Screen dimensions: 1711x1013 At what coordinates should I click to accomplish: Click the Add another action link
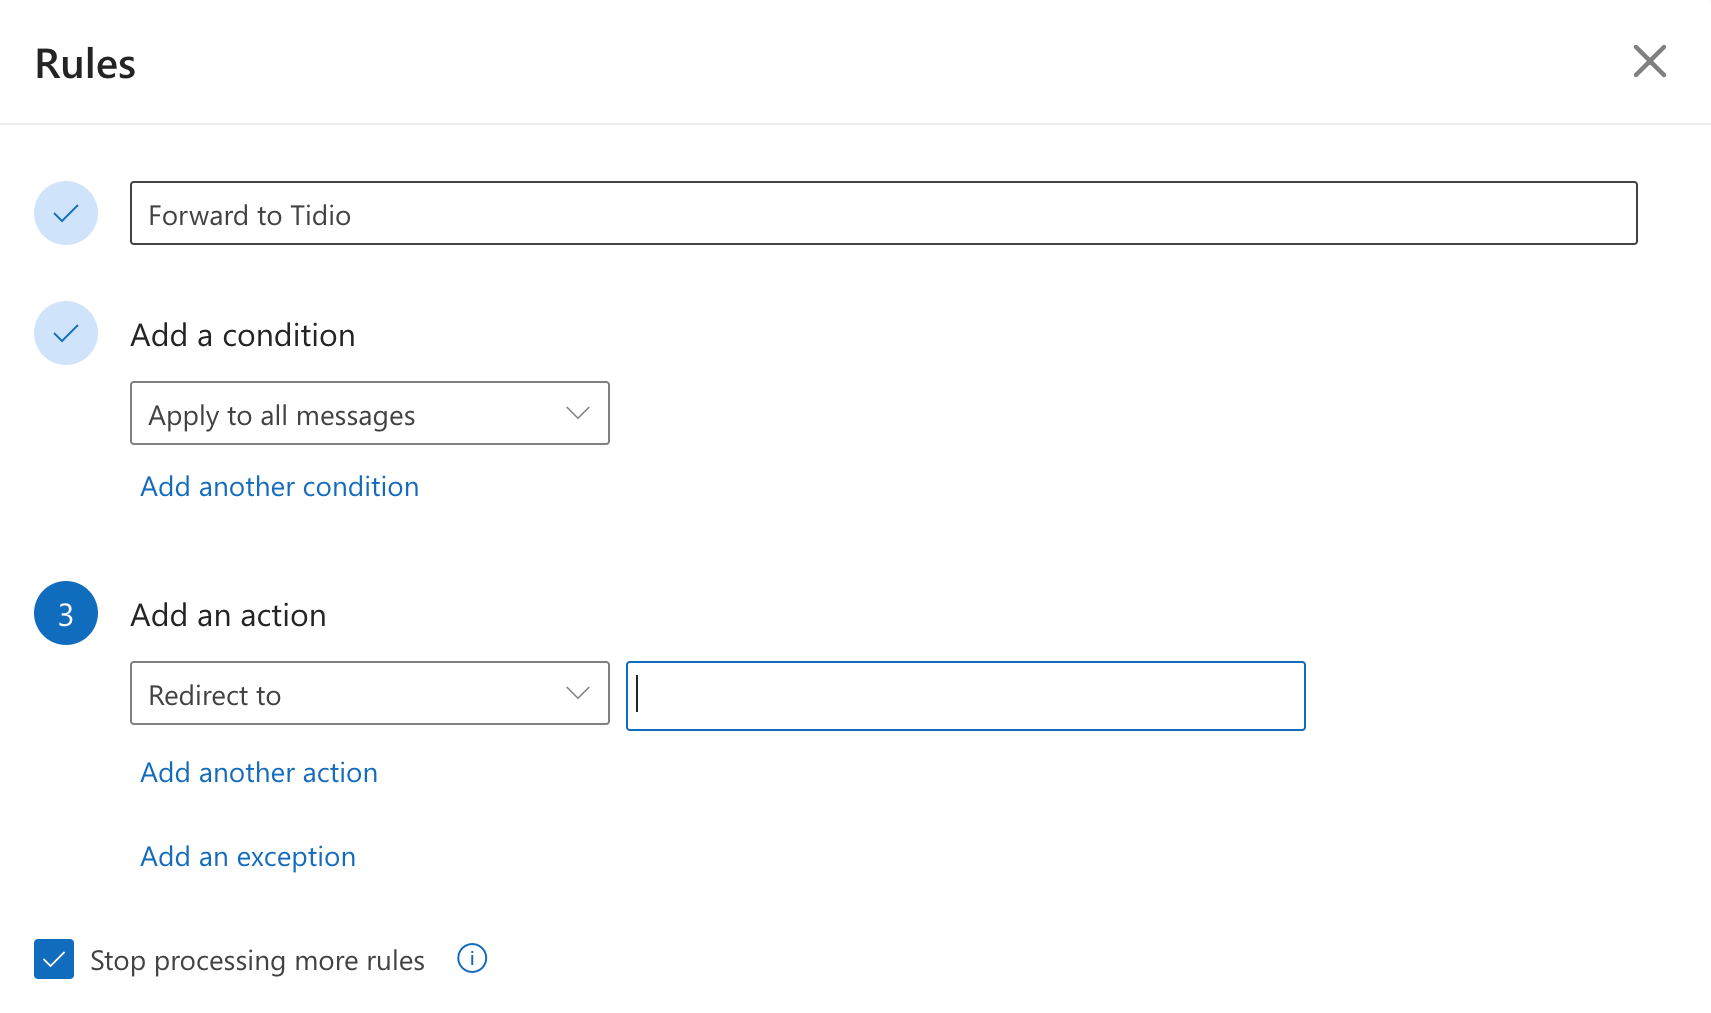click(x=258, y=772)
